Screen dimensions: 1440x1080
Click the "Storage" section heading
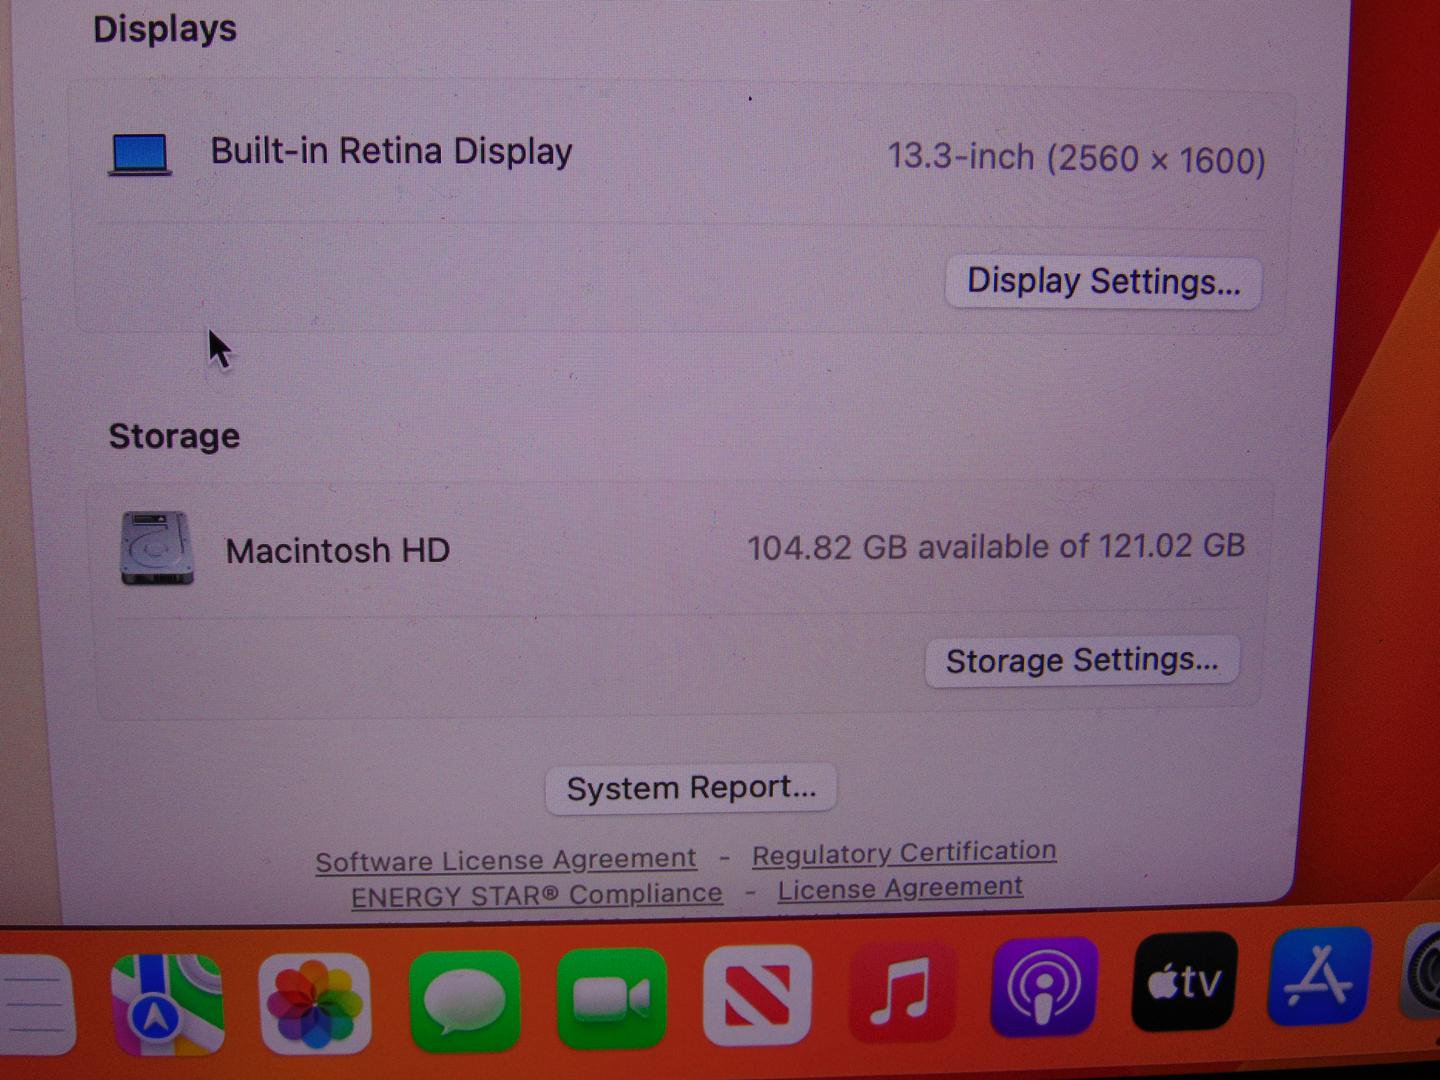coord(174,436)
